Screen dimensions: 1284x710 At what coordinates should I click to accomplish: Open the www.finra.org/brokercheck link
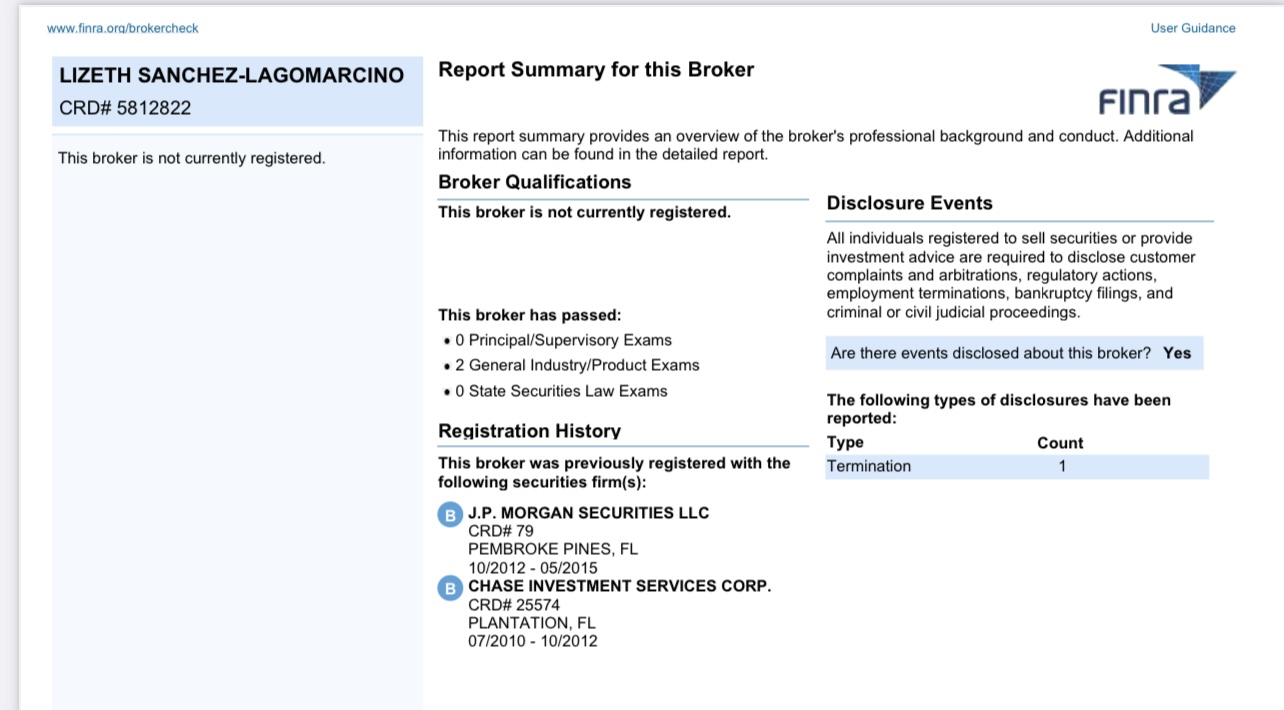click(x=123, y=28)
